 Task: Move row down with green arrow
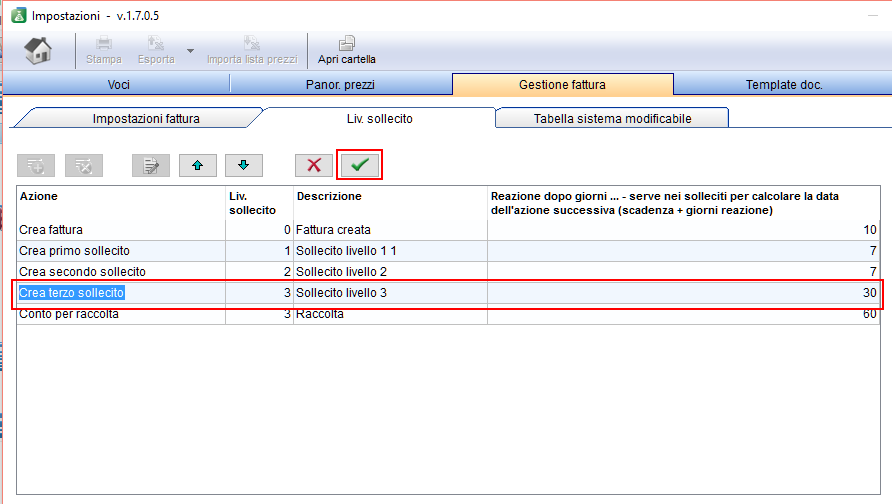click(243, 166)
